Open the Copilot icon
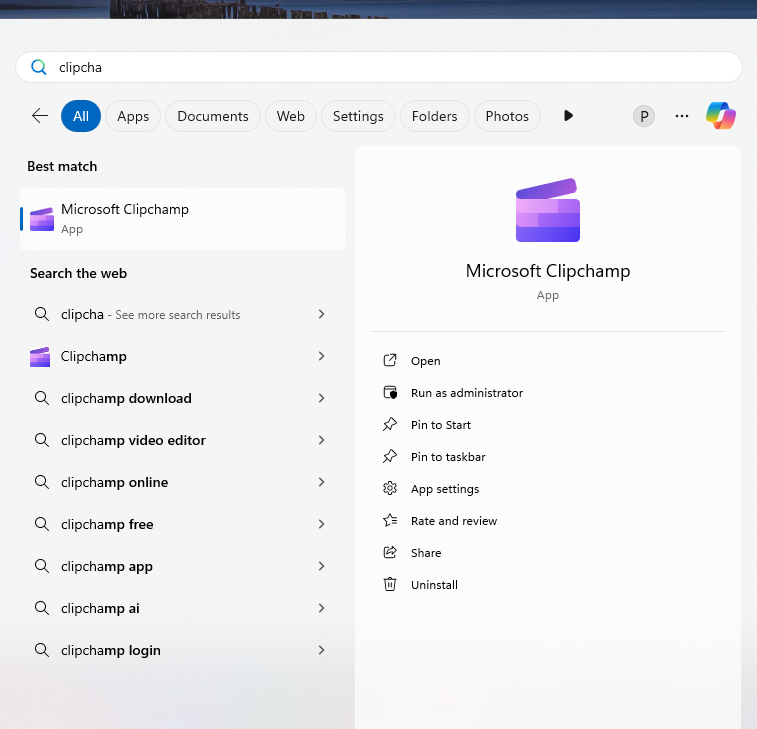This screenshot has width=757, height=729. (x=721, y=116)
